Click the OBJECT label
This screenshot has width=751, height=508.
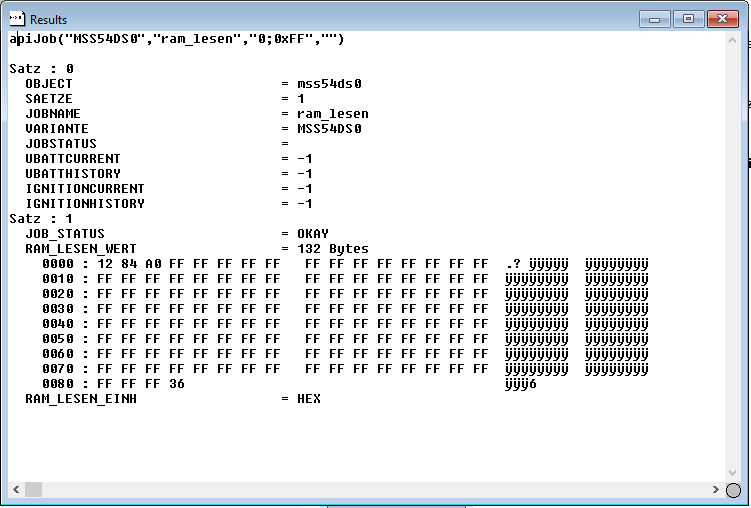(x=49, y=84)
